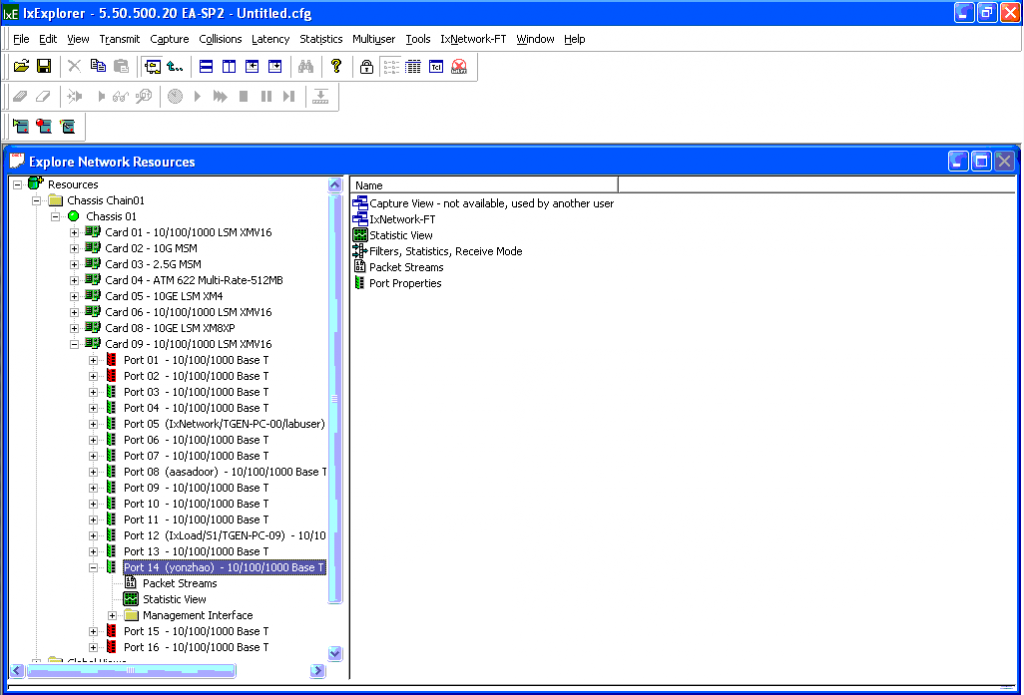Open Statistic View in right pane
The image size is (1024, 695).
(400, 235)
